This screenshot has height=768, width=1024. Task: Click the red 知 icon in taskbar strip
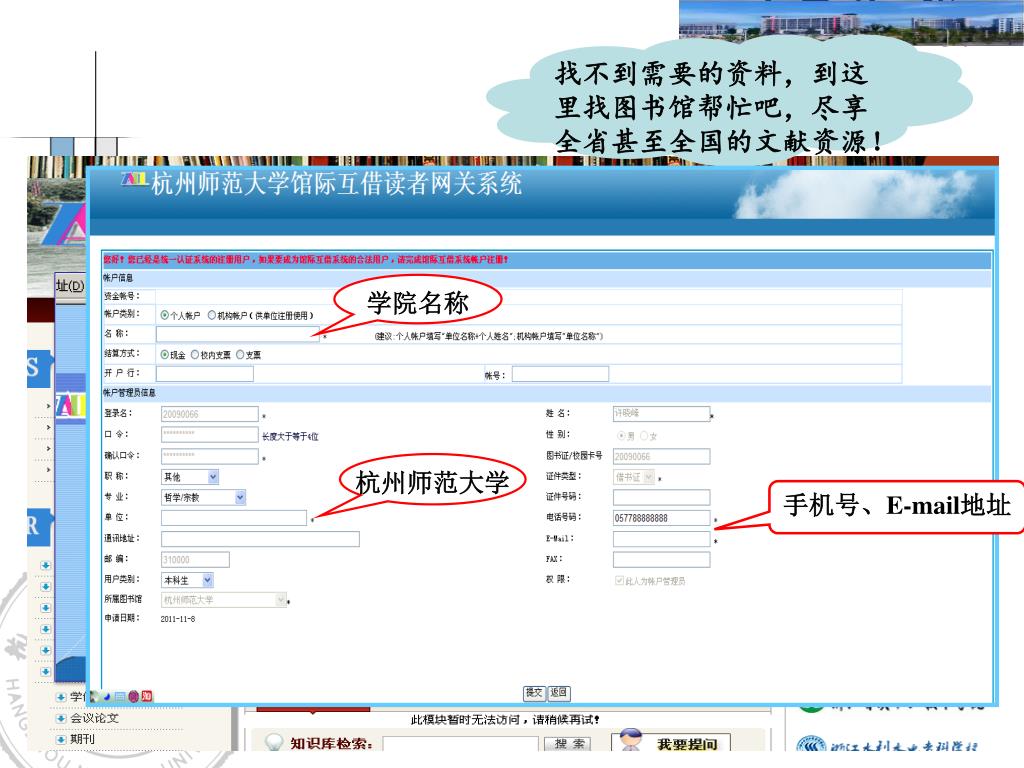[147, 696]
